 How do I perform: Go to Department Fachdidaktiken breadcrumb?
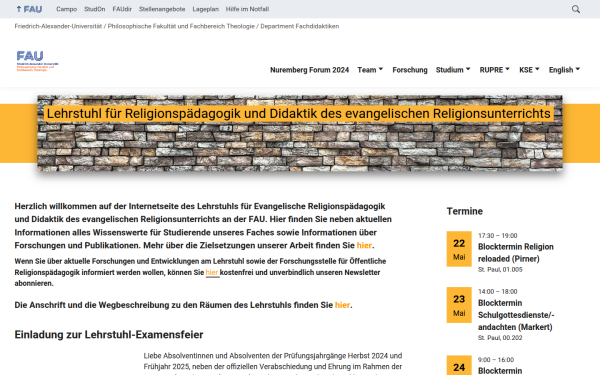click(300, 26)
